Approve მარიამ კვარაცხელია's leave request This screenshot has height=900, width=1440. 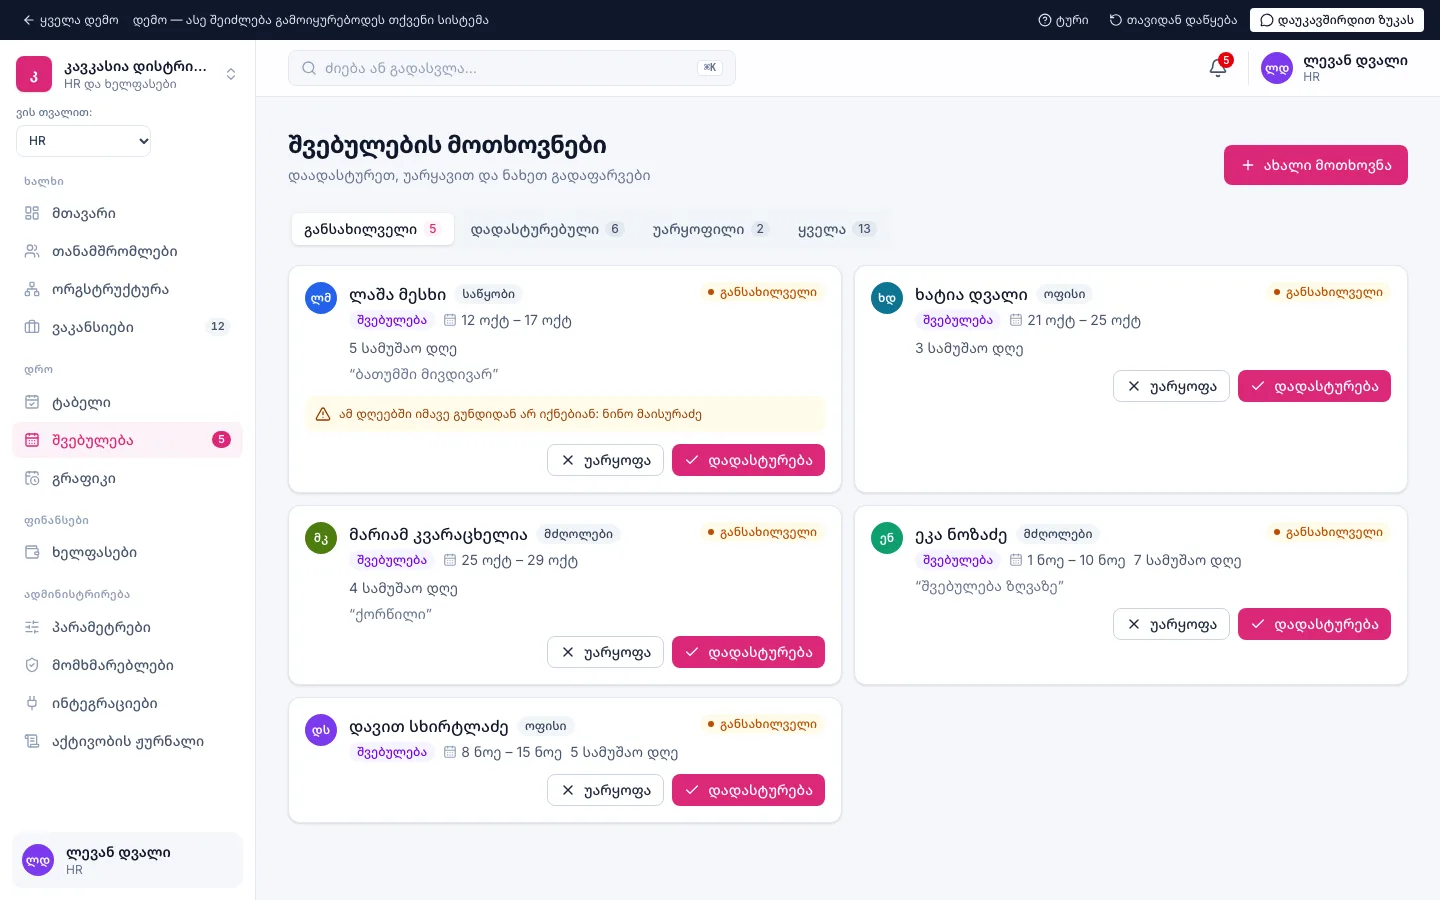[x=748, y=652]
